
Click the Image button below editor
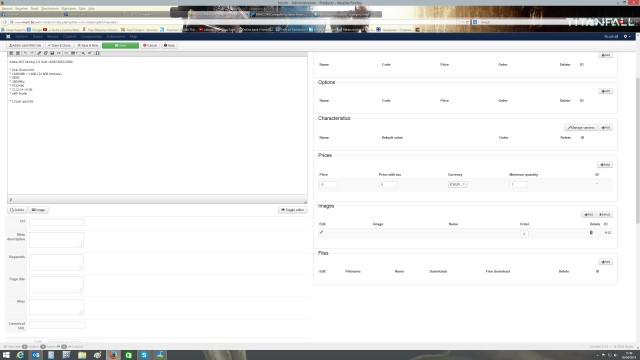click(x=38, y=210)
